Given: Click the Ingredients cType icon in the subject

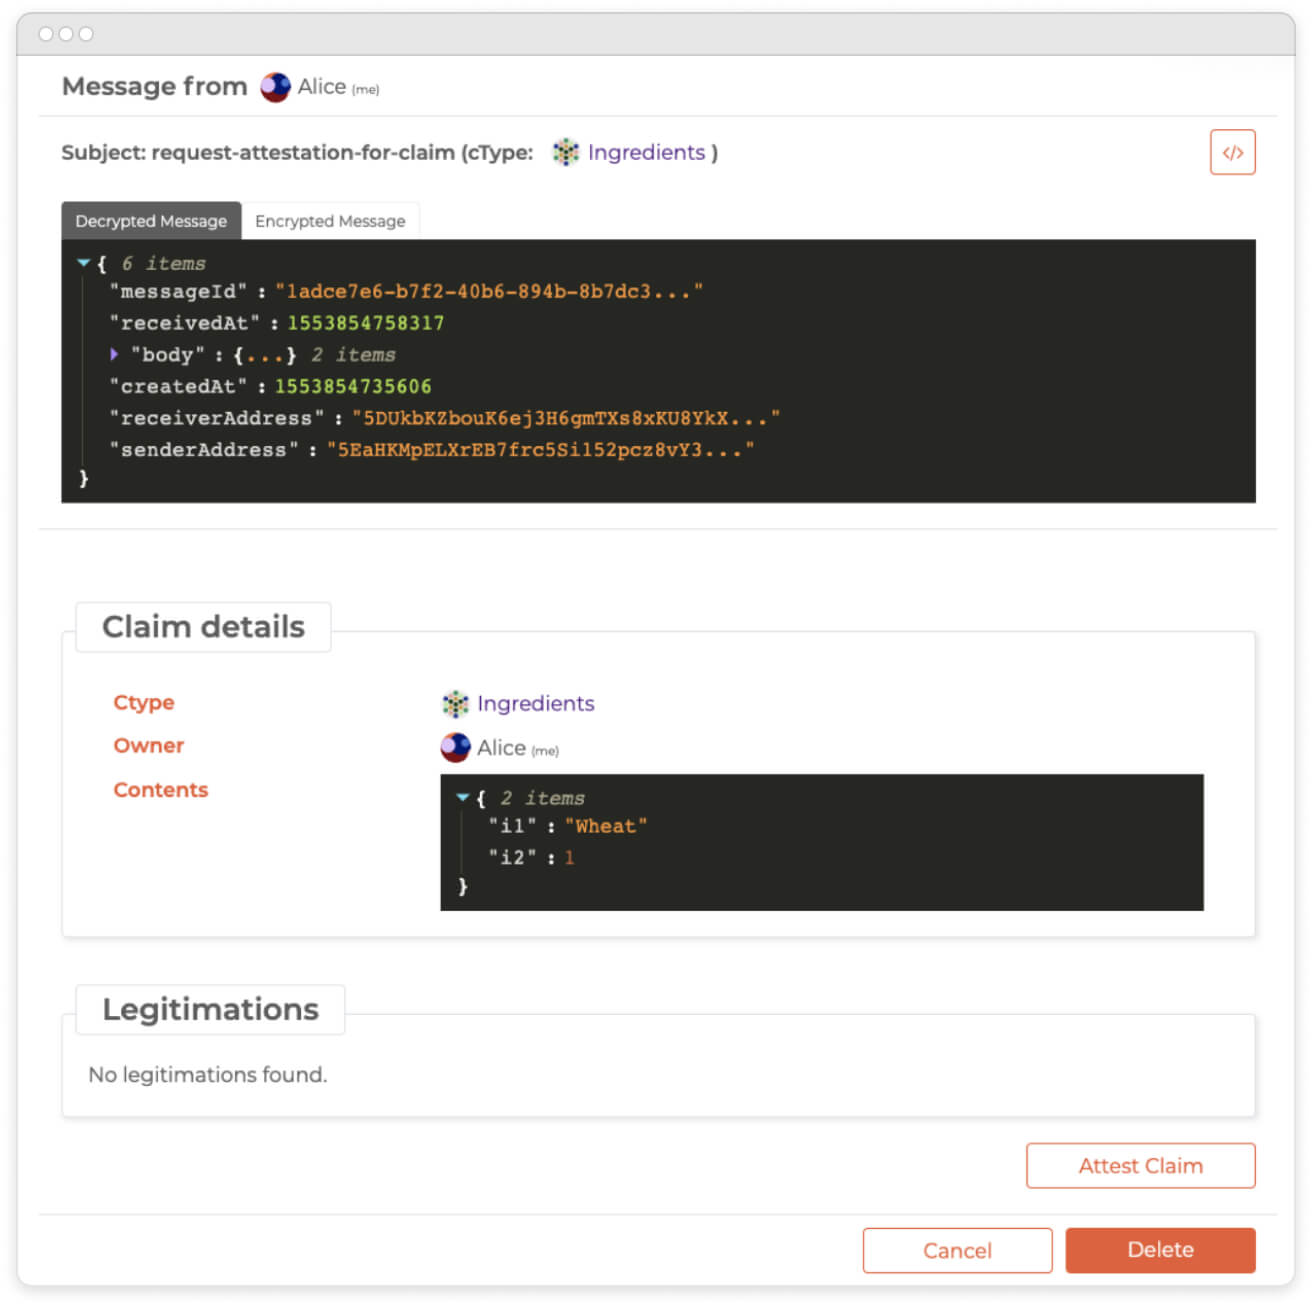Looking at the screenshot, I should coord(566,152).
